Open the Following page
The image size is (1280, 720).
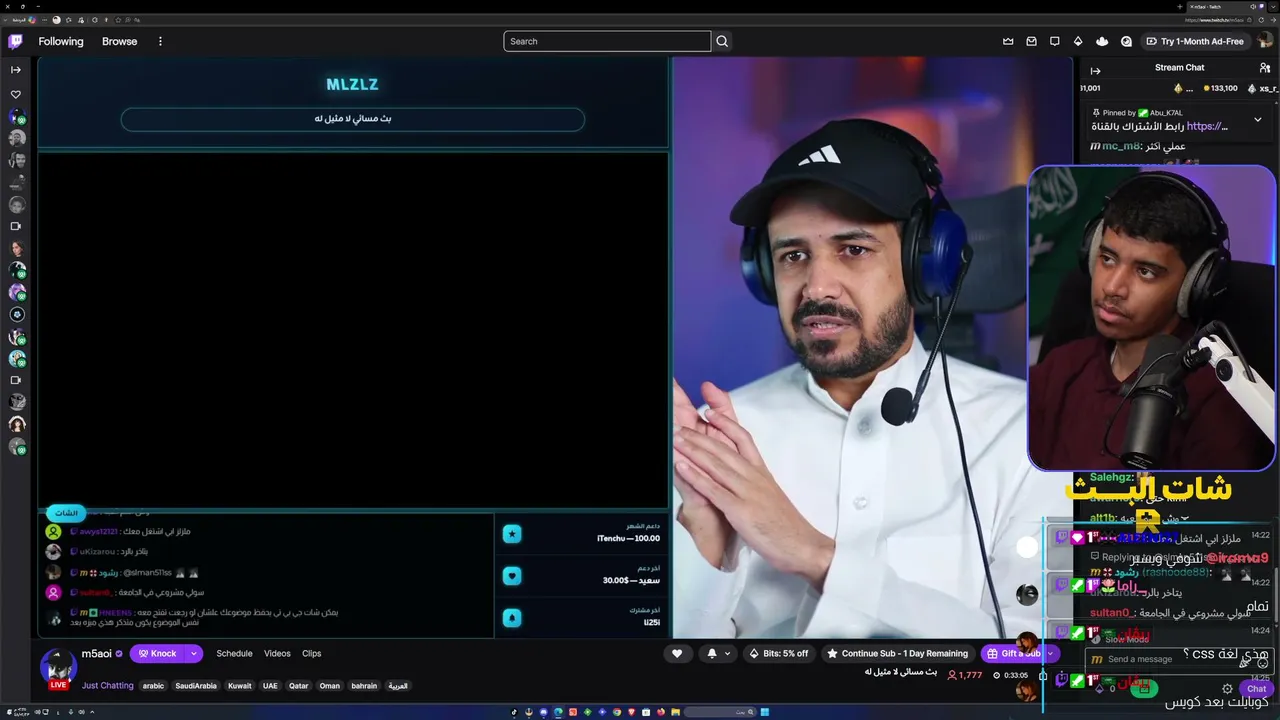coord(61,41)
